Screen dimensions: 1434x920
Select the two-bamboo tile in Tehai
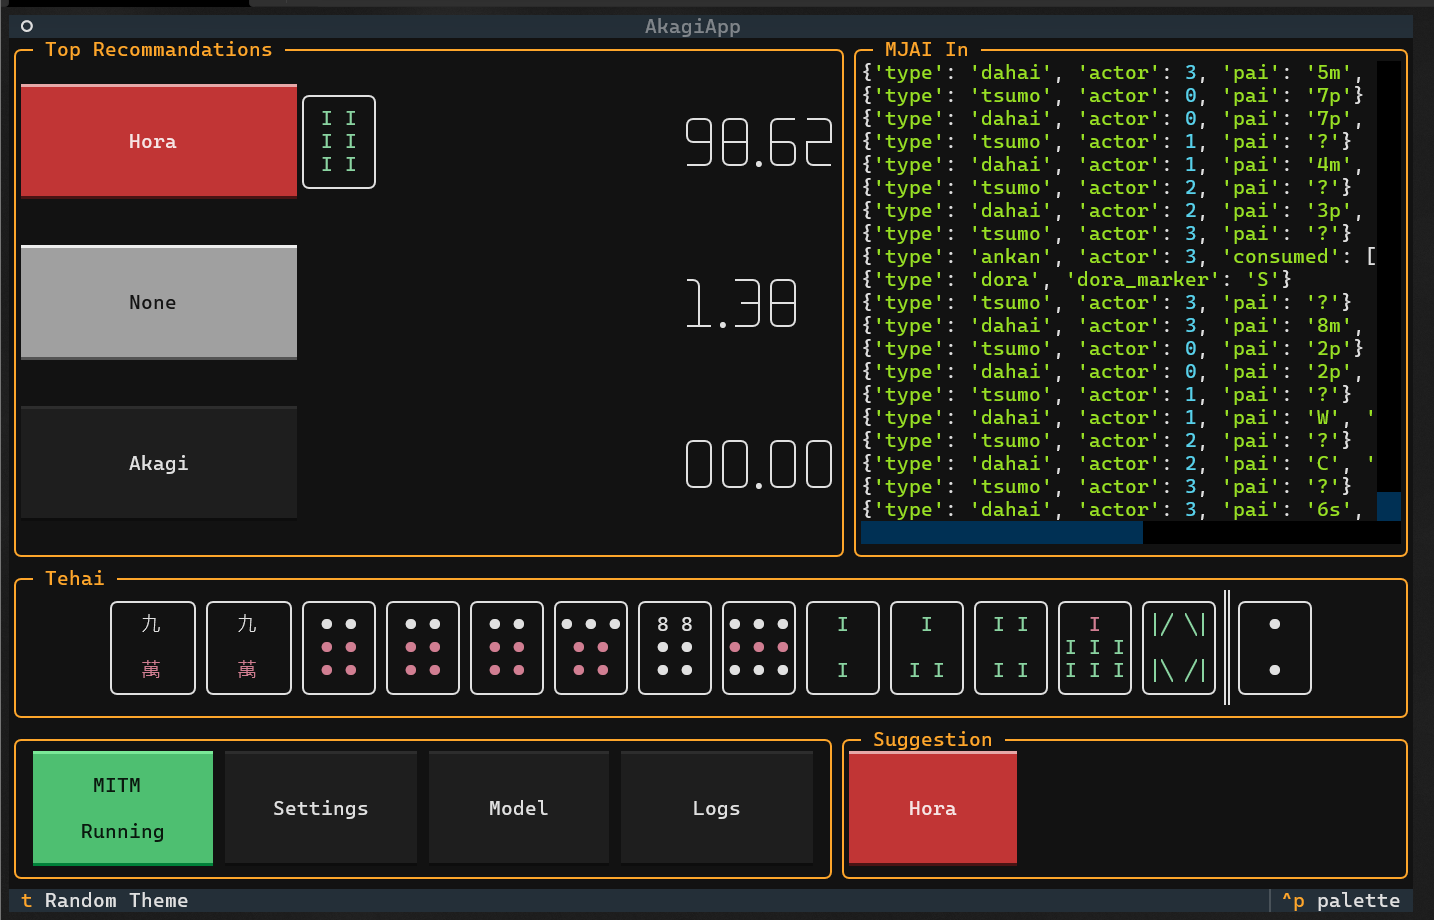pyautogui.click(x=843, y=648)
